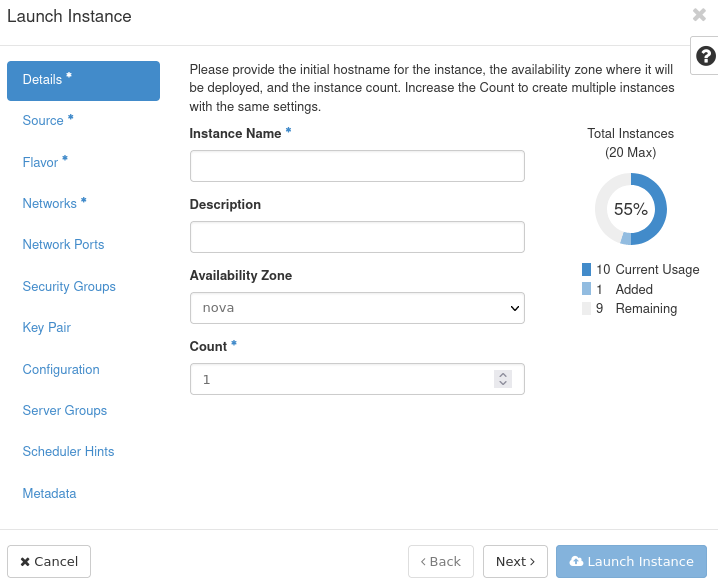Image resolution: width=718 pixels, height=585 pixels.
Task: Click the Launch Instance button
Action: pyautogui.click(x=631, y=562)
